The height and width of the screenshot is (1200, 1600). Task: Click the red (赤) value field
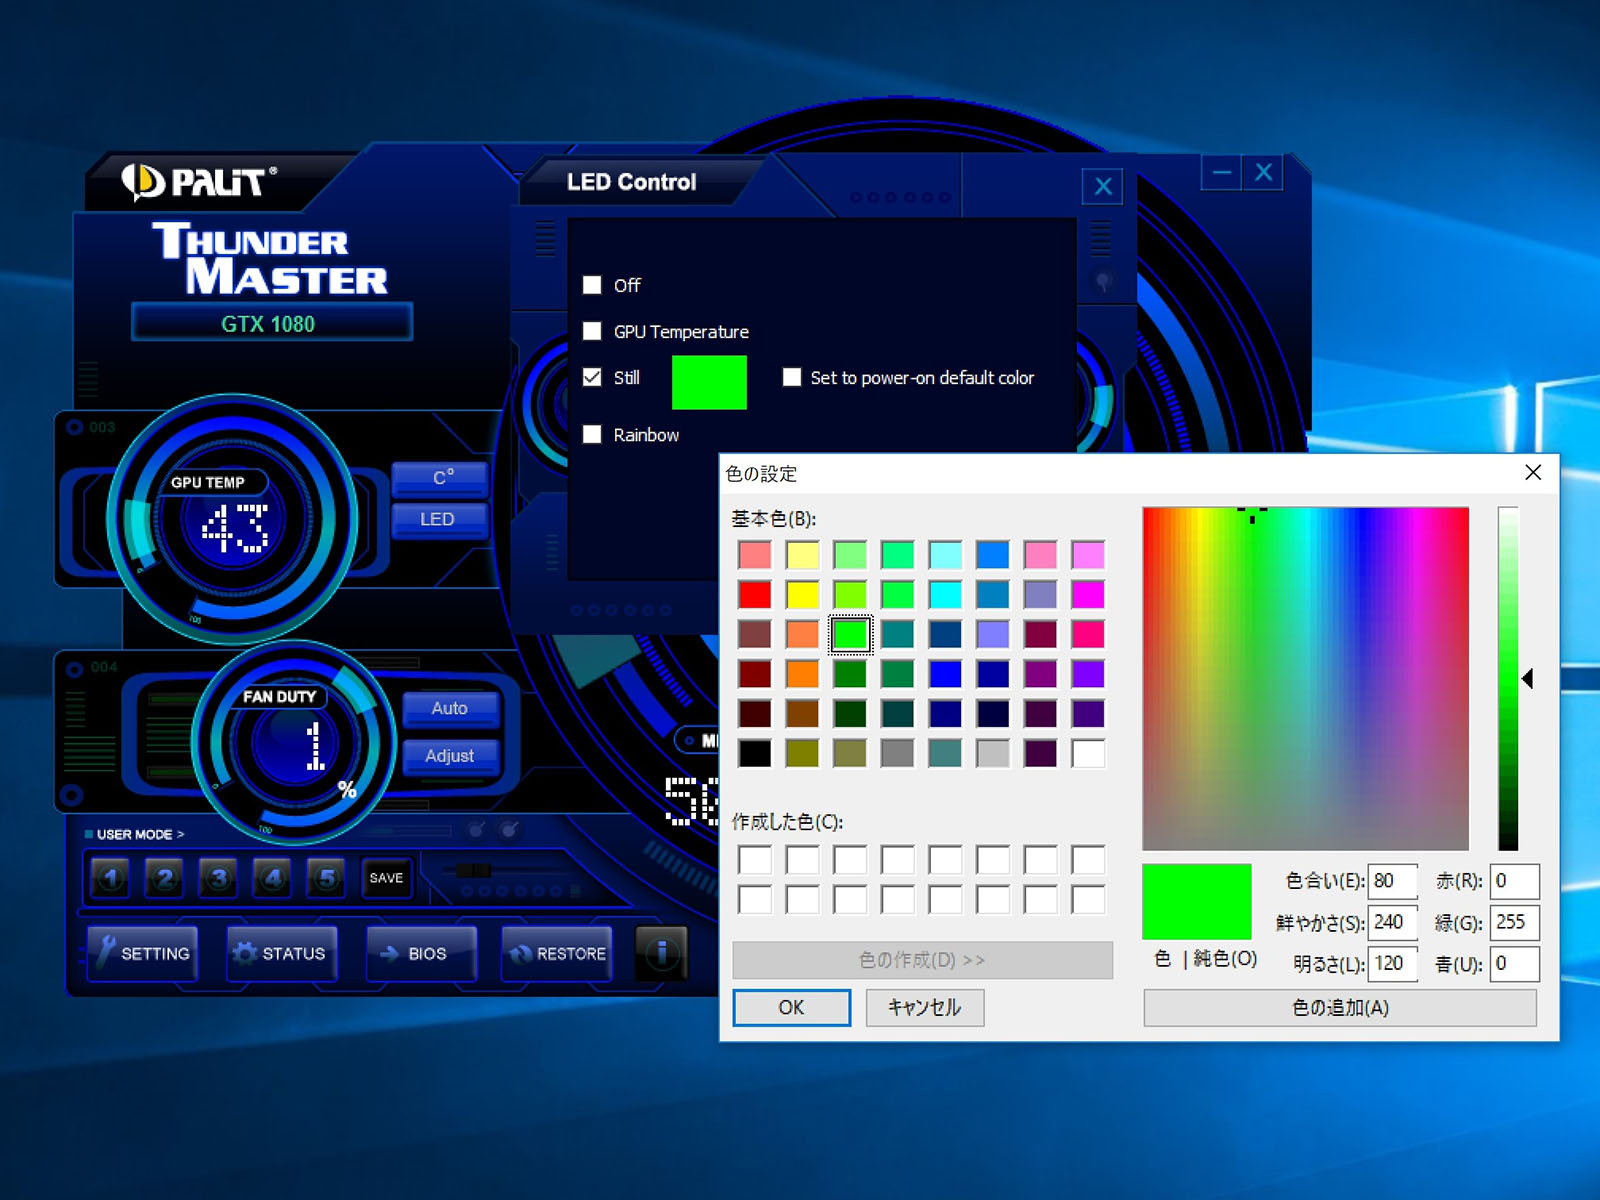click(x=1514, y=881)
